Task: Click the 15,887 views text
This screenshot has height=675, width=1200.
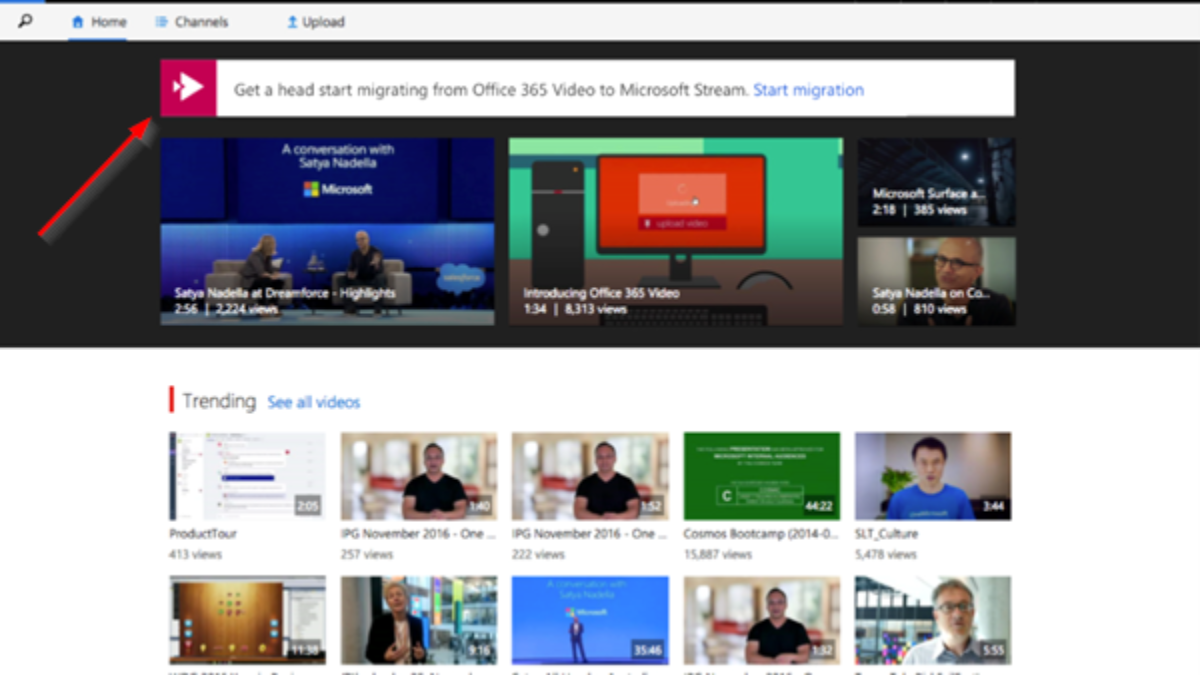Action: [718, 554]
